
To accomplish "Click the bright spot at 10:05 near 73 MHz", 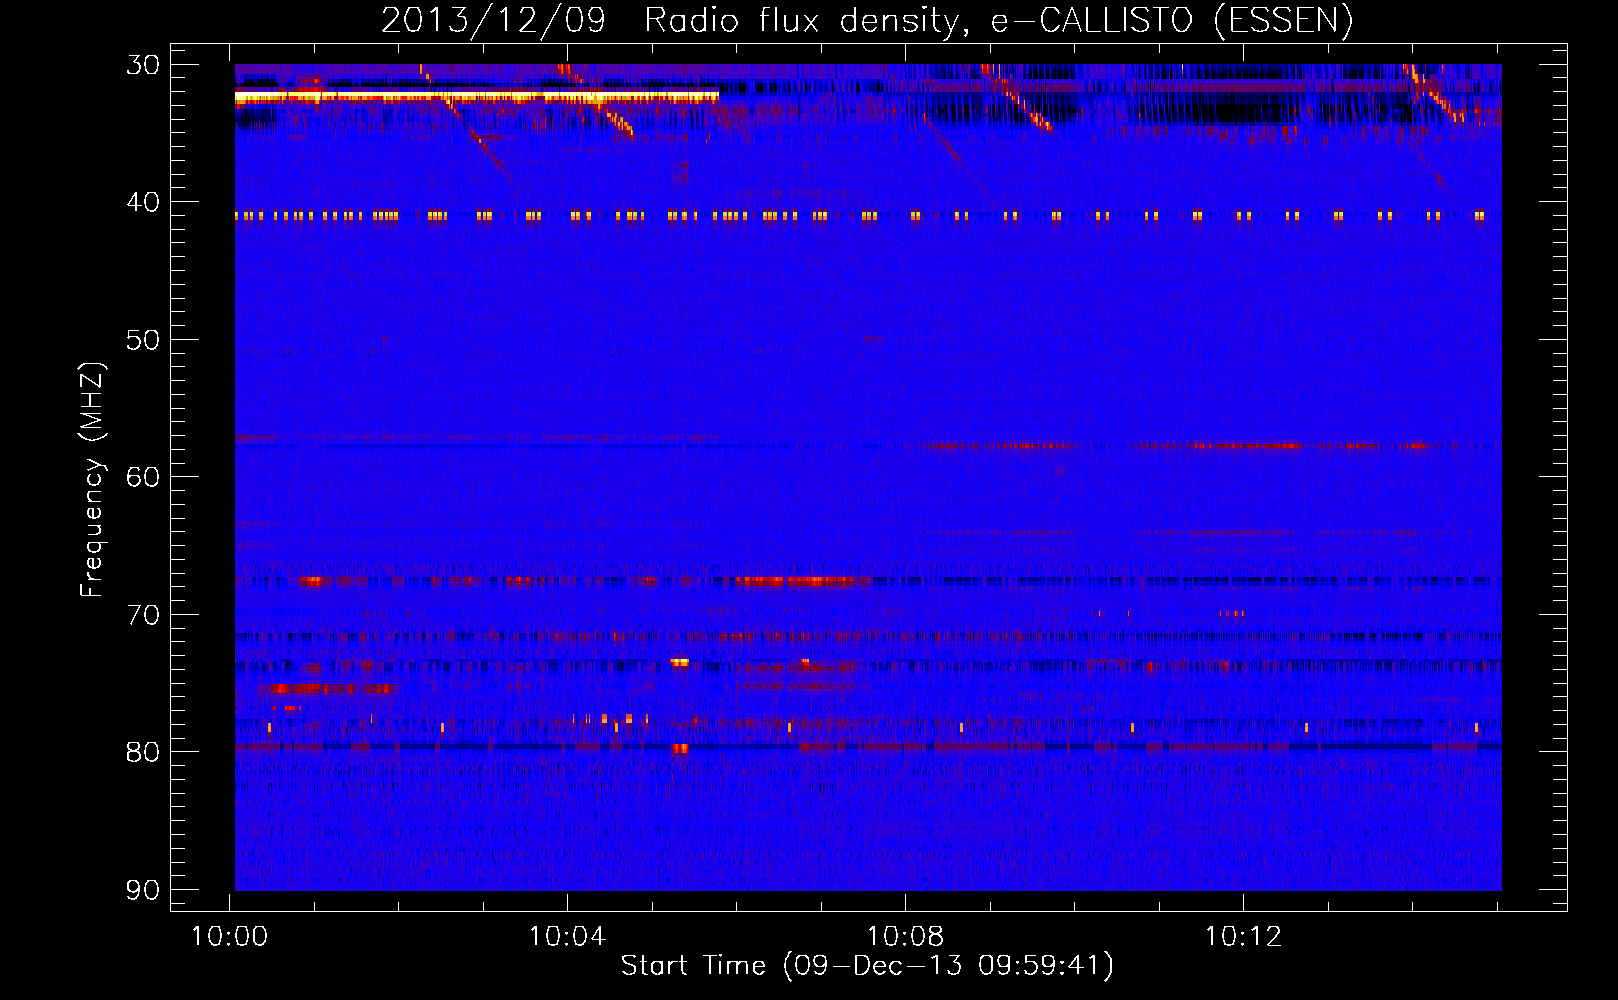I will [x=680, y=662].
